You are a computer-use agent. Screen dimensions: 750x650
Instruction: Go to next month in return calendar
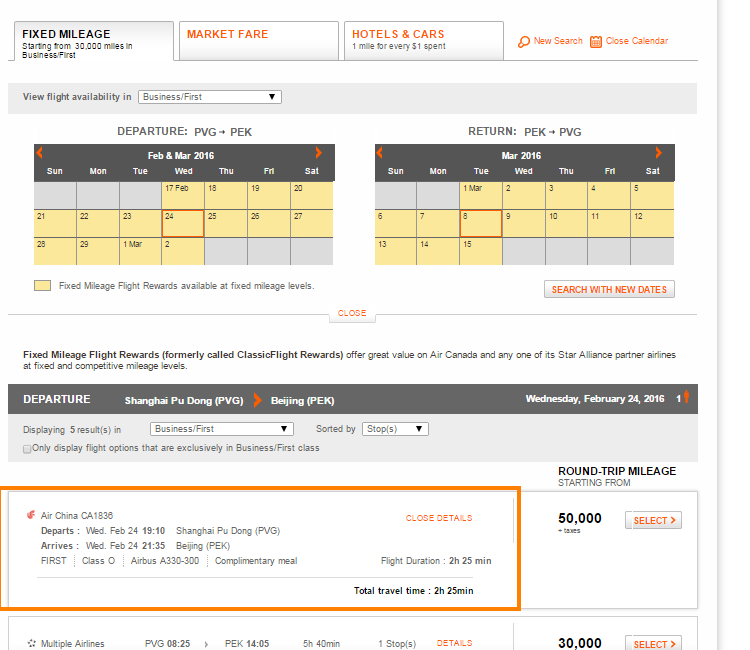click(659, 153)
